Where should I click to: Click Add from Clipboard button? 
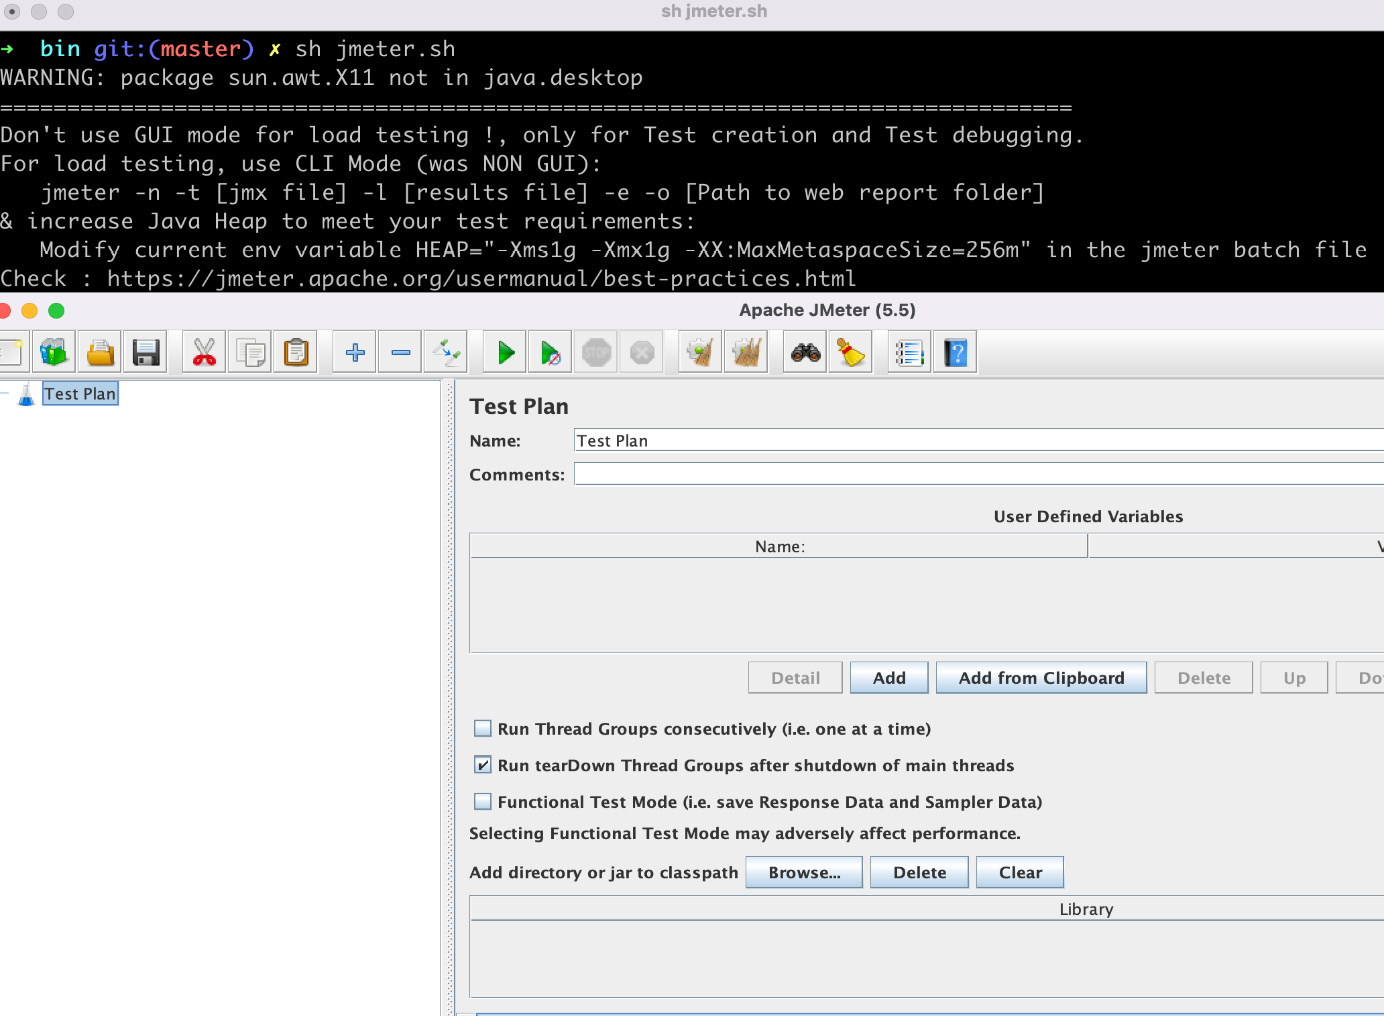pos(1041,678)
